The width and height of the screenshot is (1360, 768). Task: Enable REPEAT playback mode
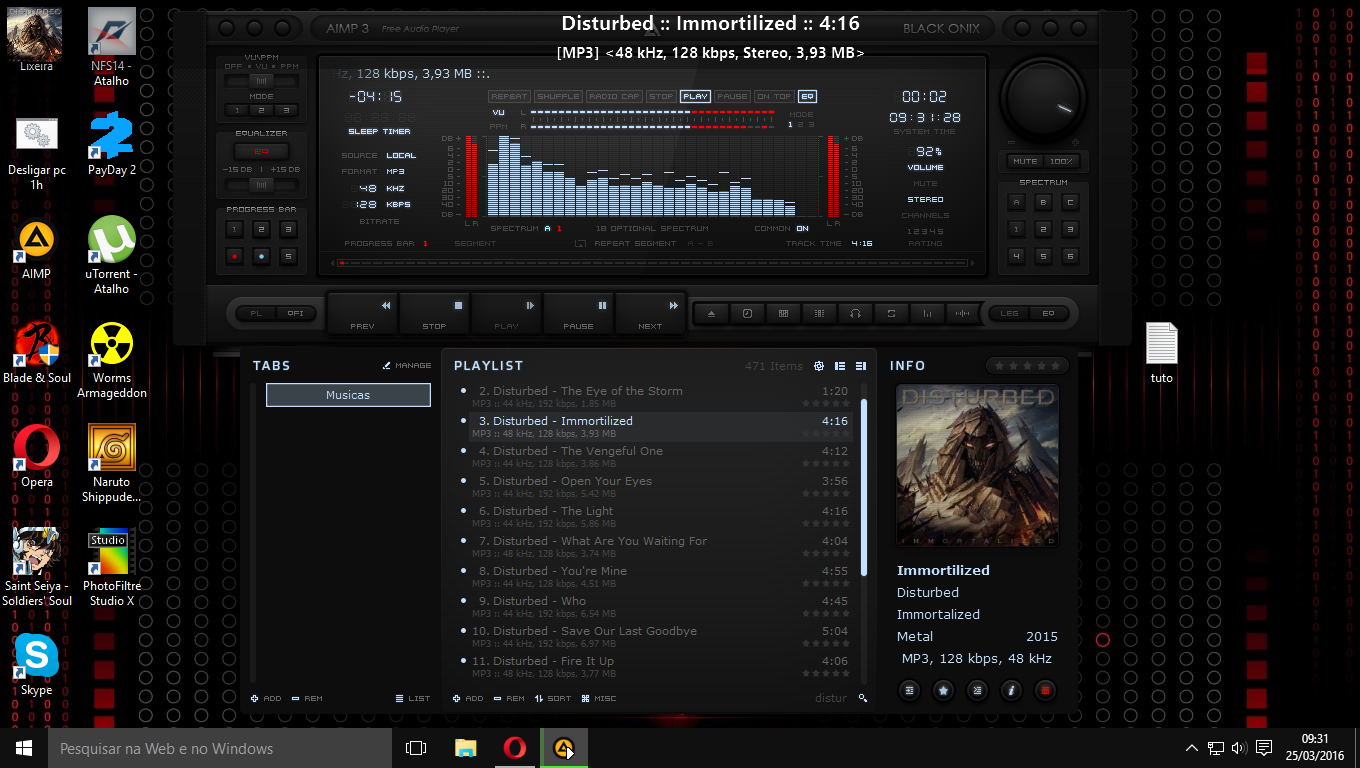coord(509,96)
